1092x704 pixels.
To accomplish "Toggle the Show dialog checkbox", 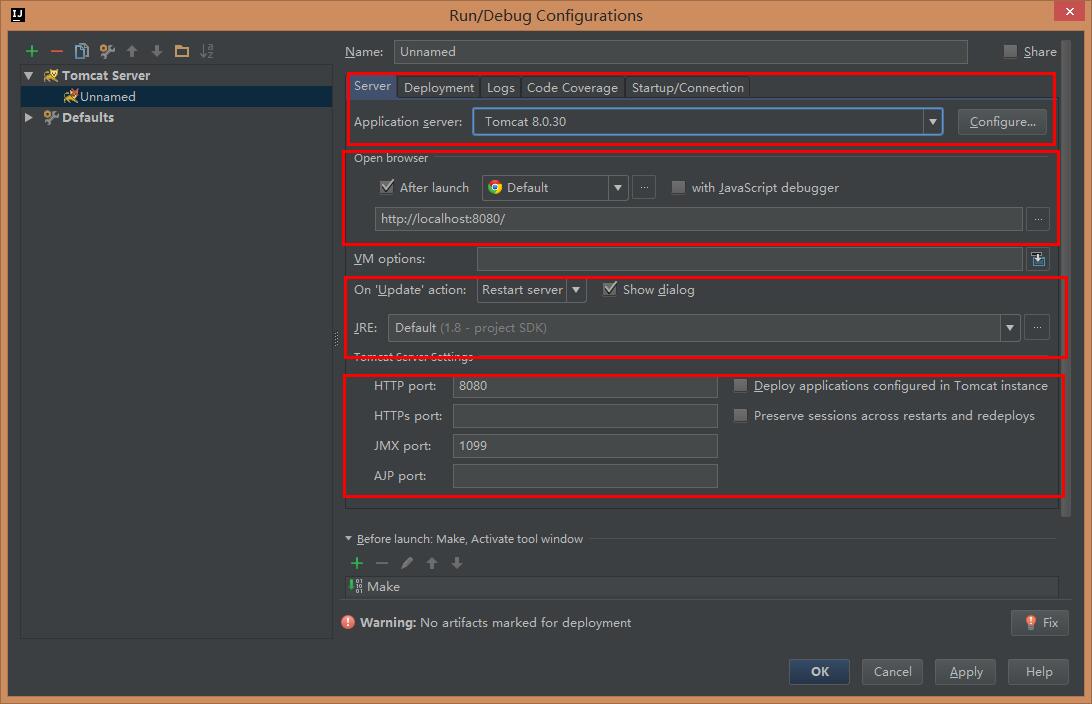I will click(609, 289).
